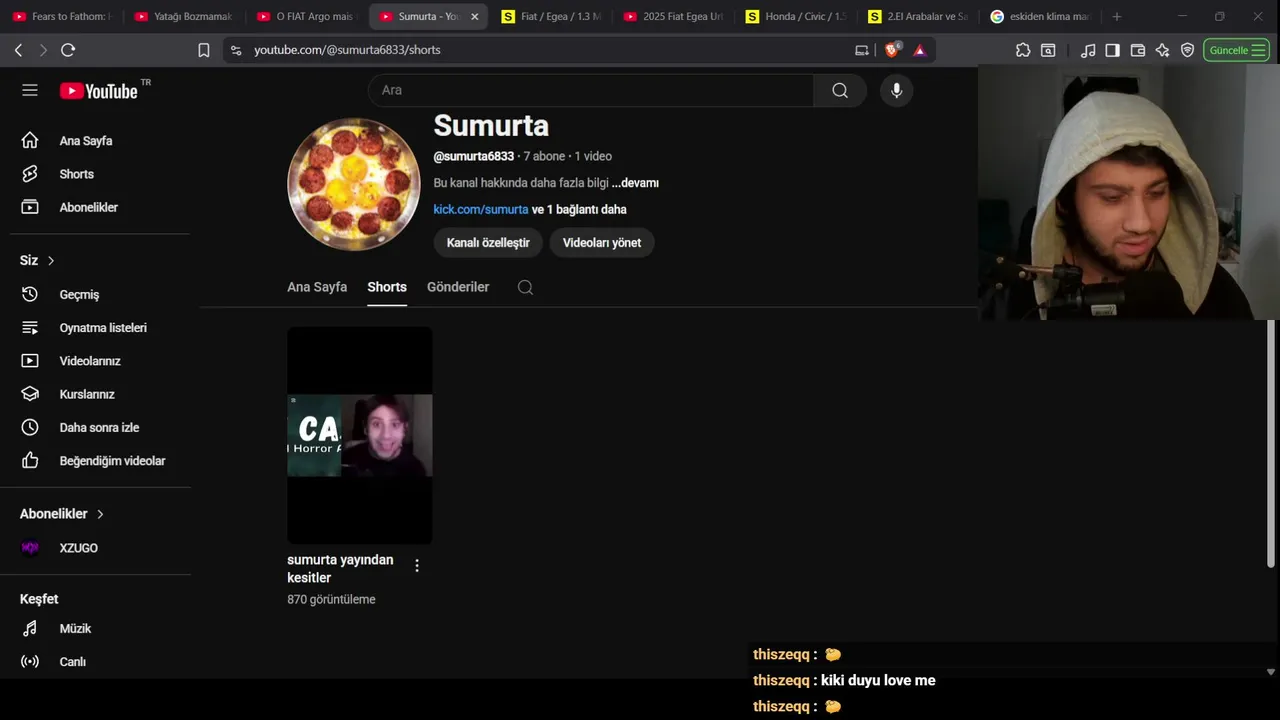Image resolution: width=1280 pixels, height=720 pixels.
Task: Click Videoları yönet button
Action: coord(602,243)
